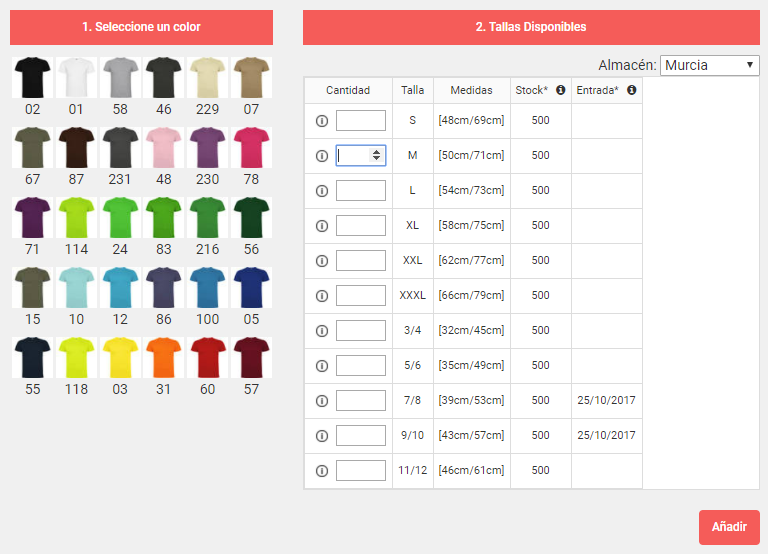Click the info icon beside Entrada* header
The height and width of the screenshot is (554, 768).
click(x=632, y=90)
